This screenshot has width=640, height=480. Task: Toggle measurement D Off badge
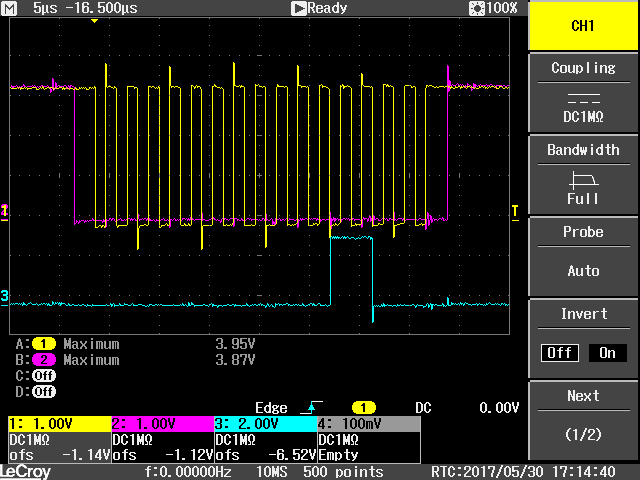click(x=44, y=392)
